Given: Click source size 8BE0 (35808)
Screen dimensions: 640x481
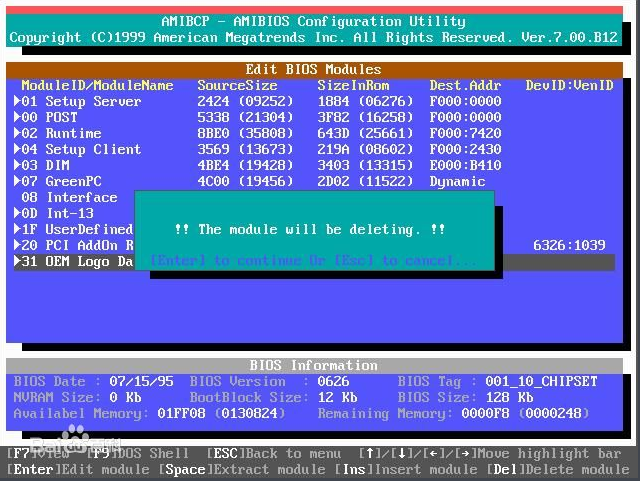Looking at the screenshot, I should click(x=245, y=133).
